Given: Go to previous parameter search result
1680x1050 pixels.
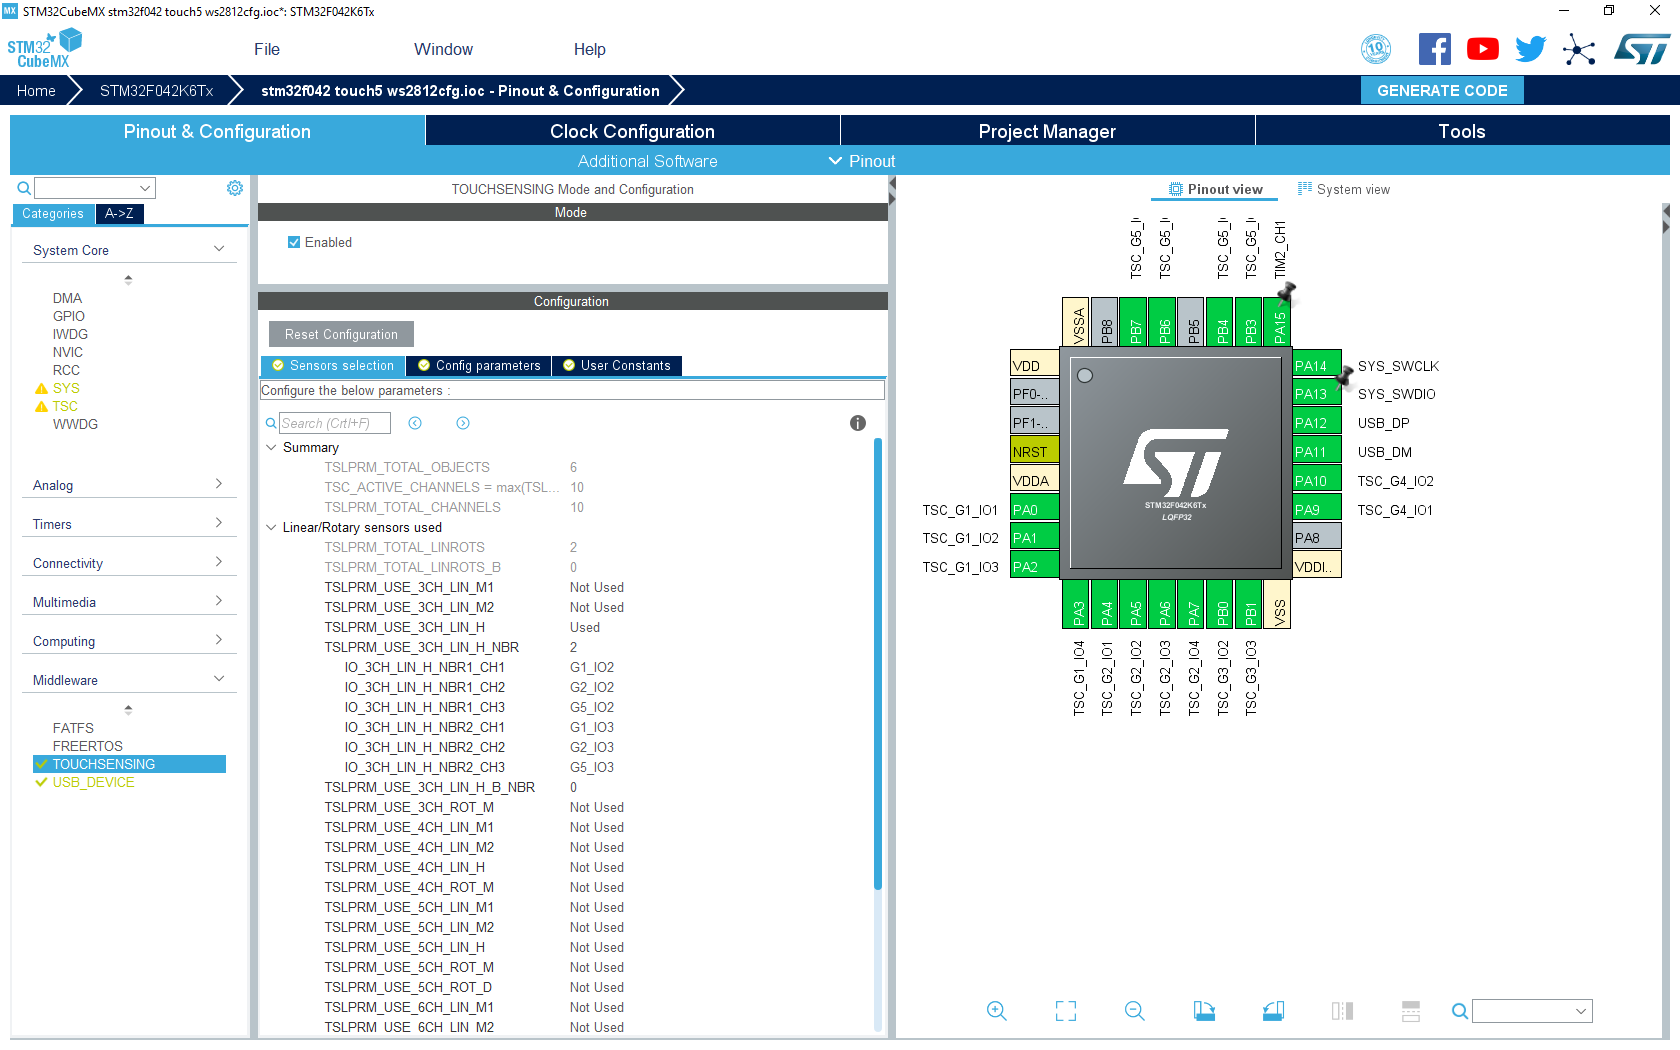Looking at the screenshot, I should (415, 423).
